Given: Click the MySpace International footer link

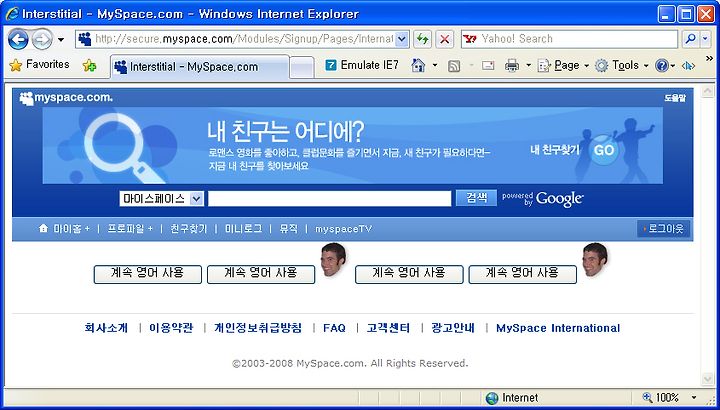Looking at the screenshot, I should click(x=558, y=328).
